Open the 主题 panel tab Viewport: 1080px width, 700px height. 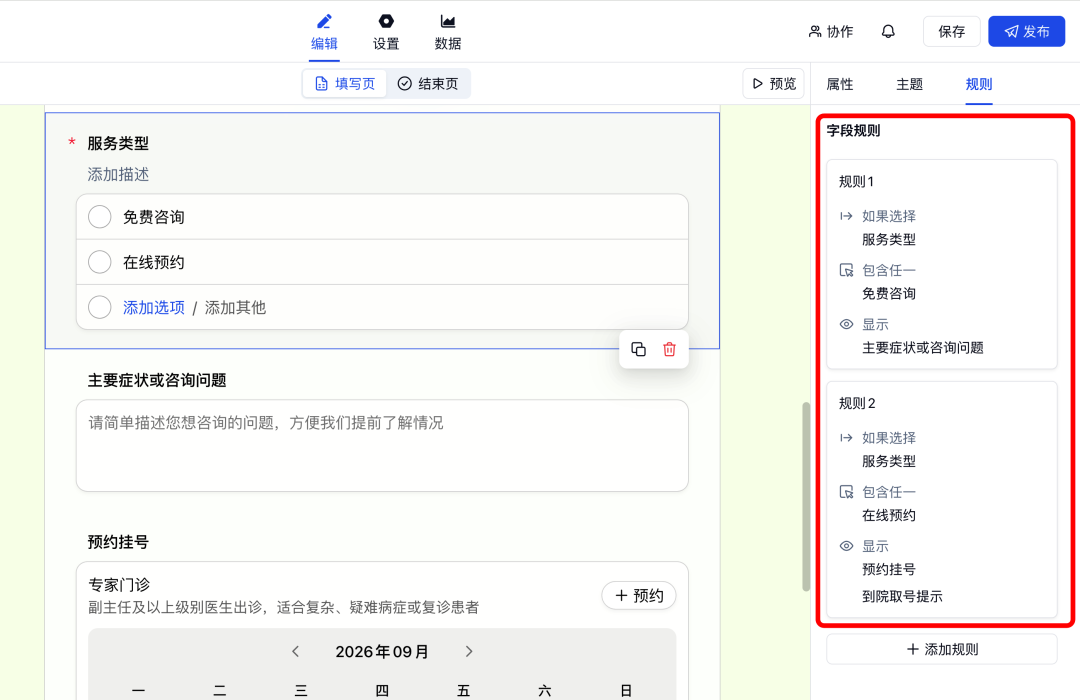(909, 84)
